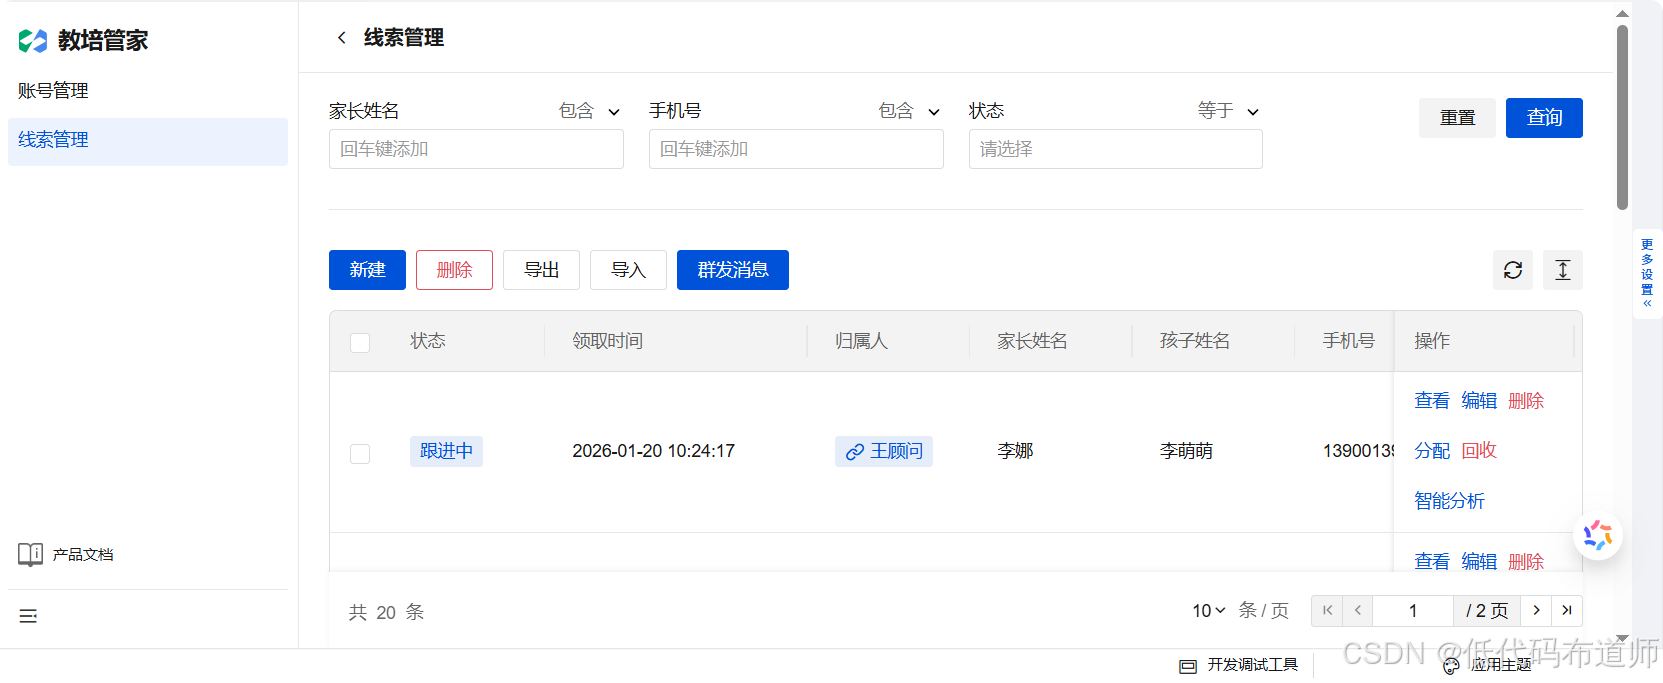1663x683 pixels.
Task: Toggle the select-all checkbox in table header
Action: 360,343
